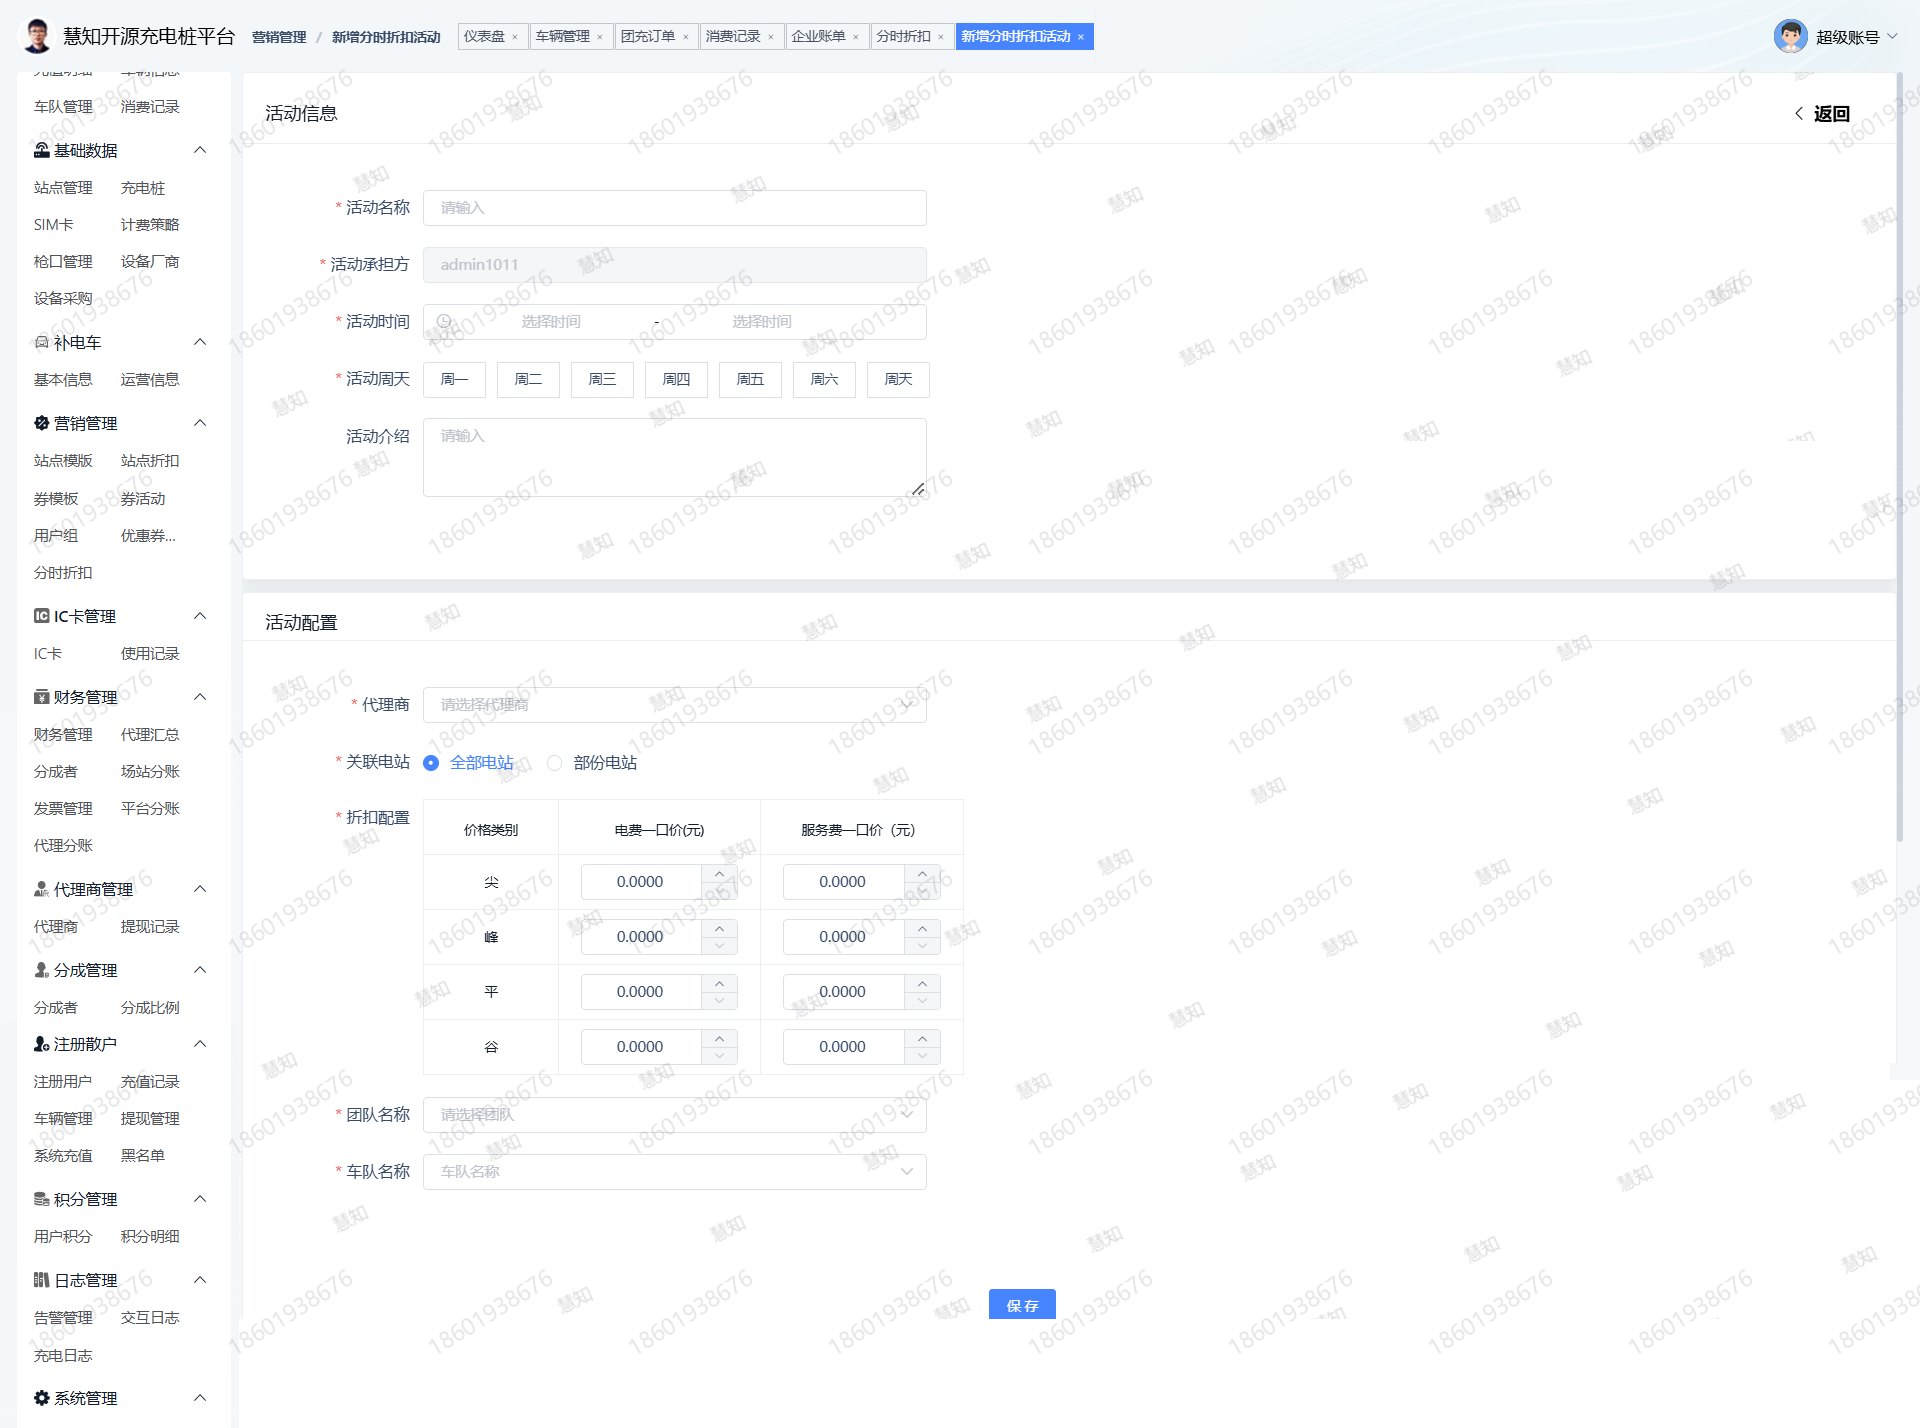Viewport: 1920px width, 1428px height.
Task: Click the 营销管理 menu icon
Action: pyautogui.click(x=41, y=423)
